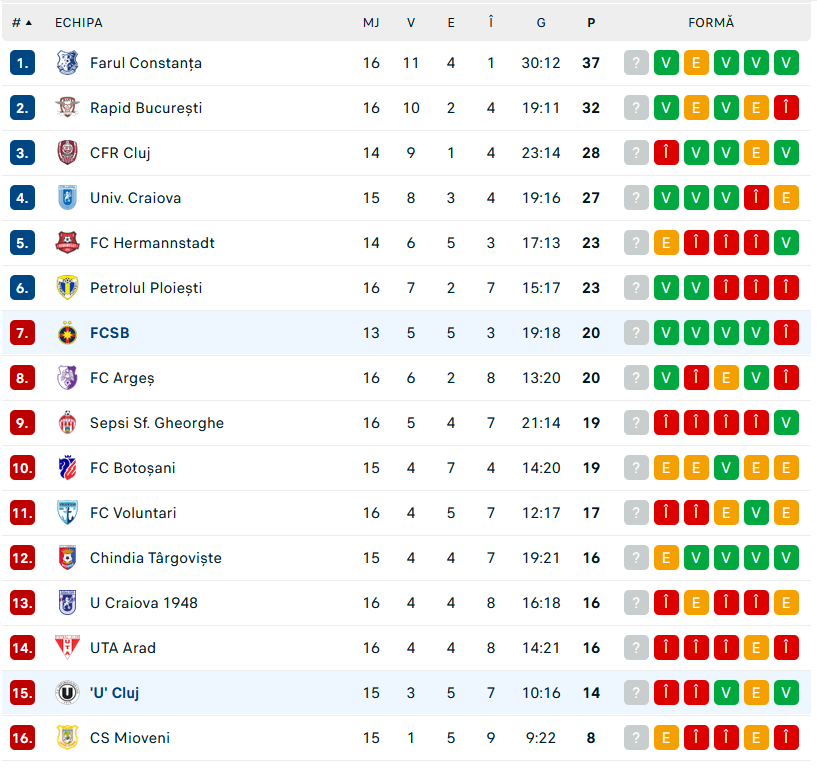
Task: Open Farul Constanța's gray upcoming match badge
Action: [636, 63]
